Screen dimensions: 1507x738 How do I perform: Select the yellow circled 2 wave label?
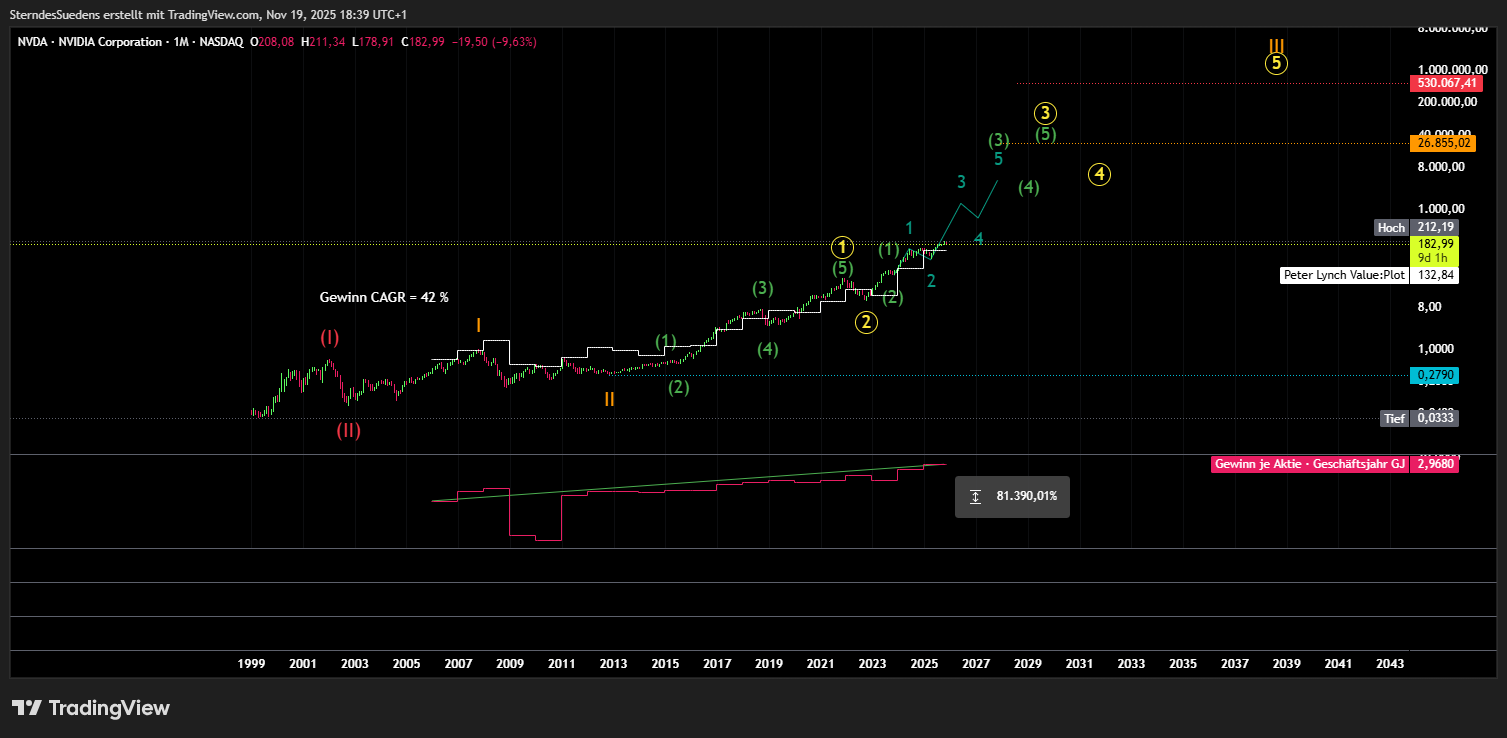[x=866, y=321]
